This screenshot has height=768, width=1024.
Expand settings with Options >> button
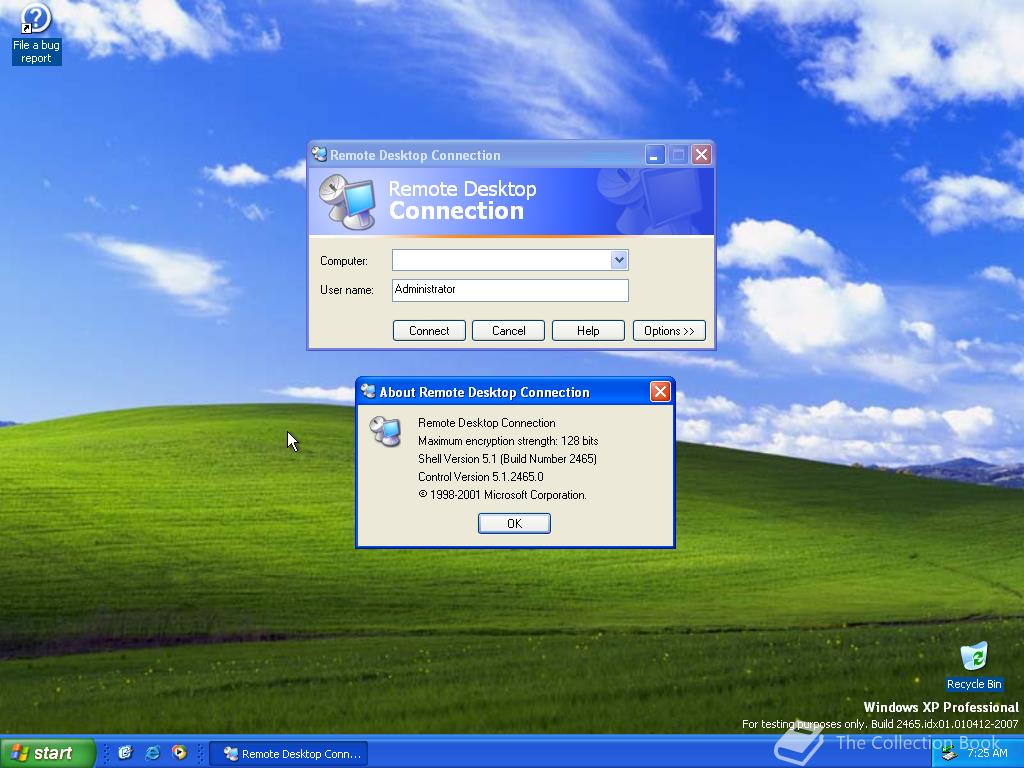pyautogui.click(x=669, y=330)
